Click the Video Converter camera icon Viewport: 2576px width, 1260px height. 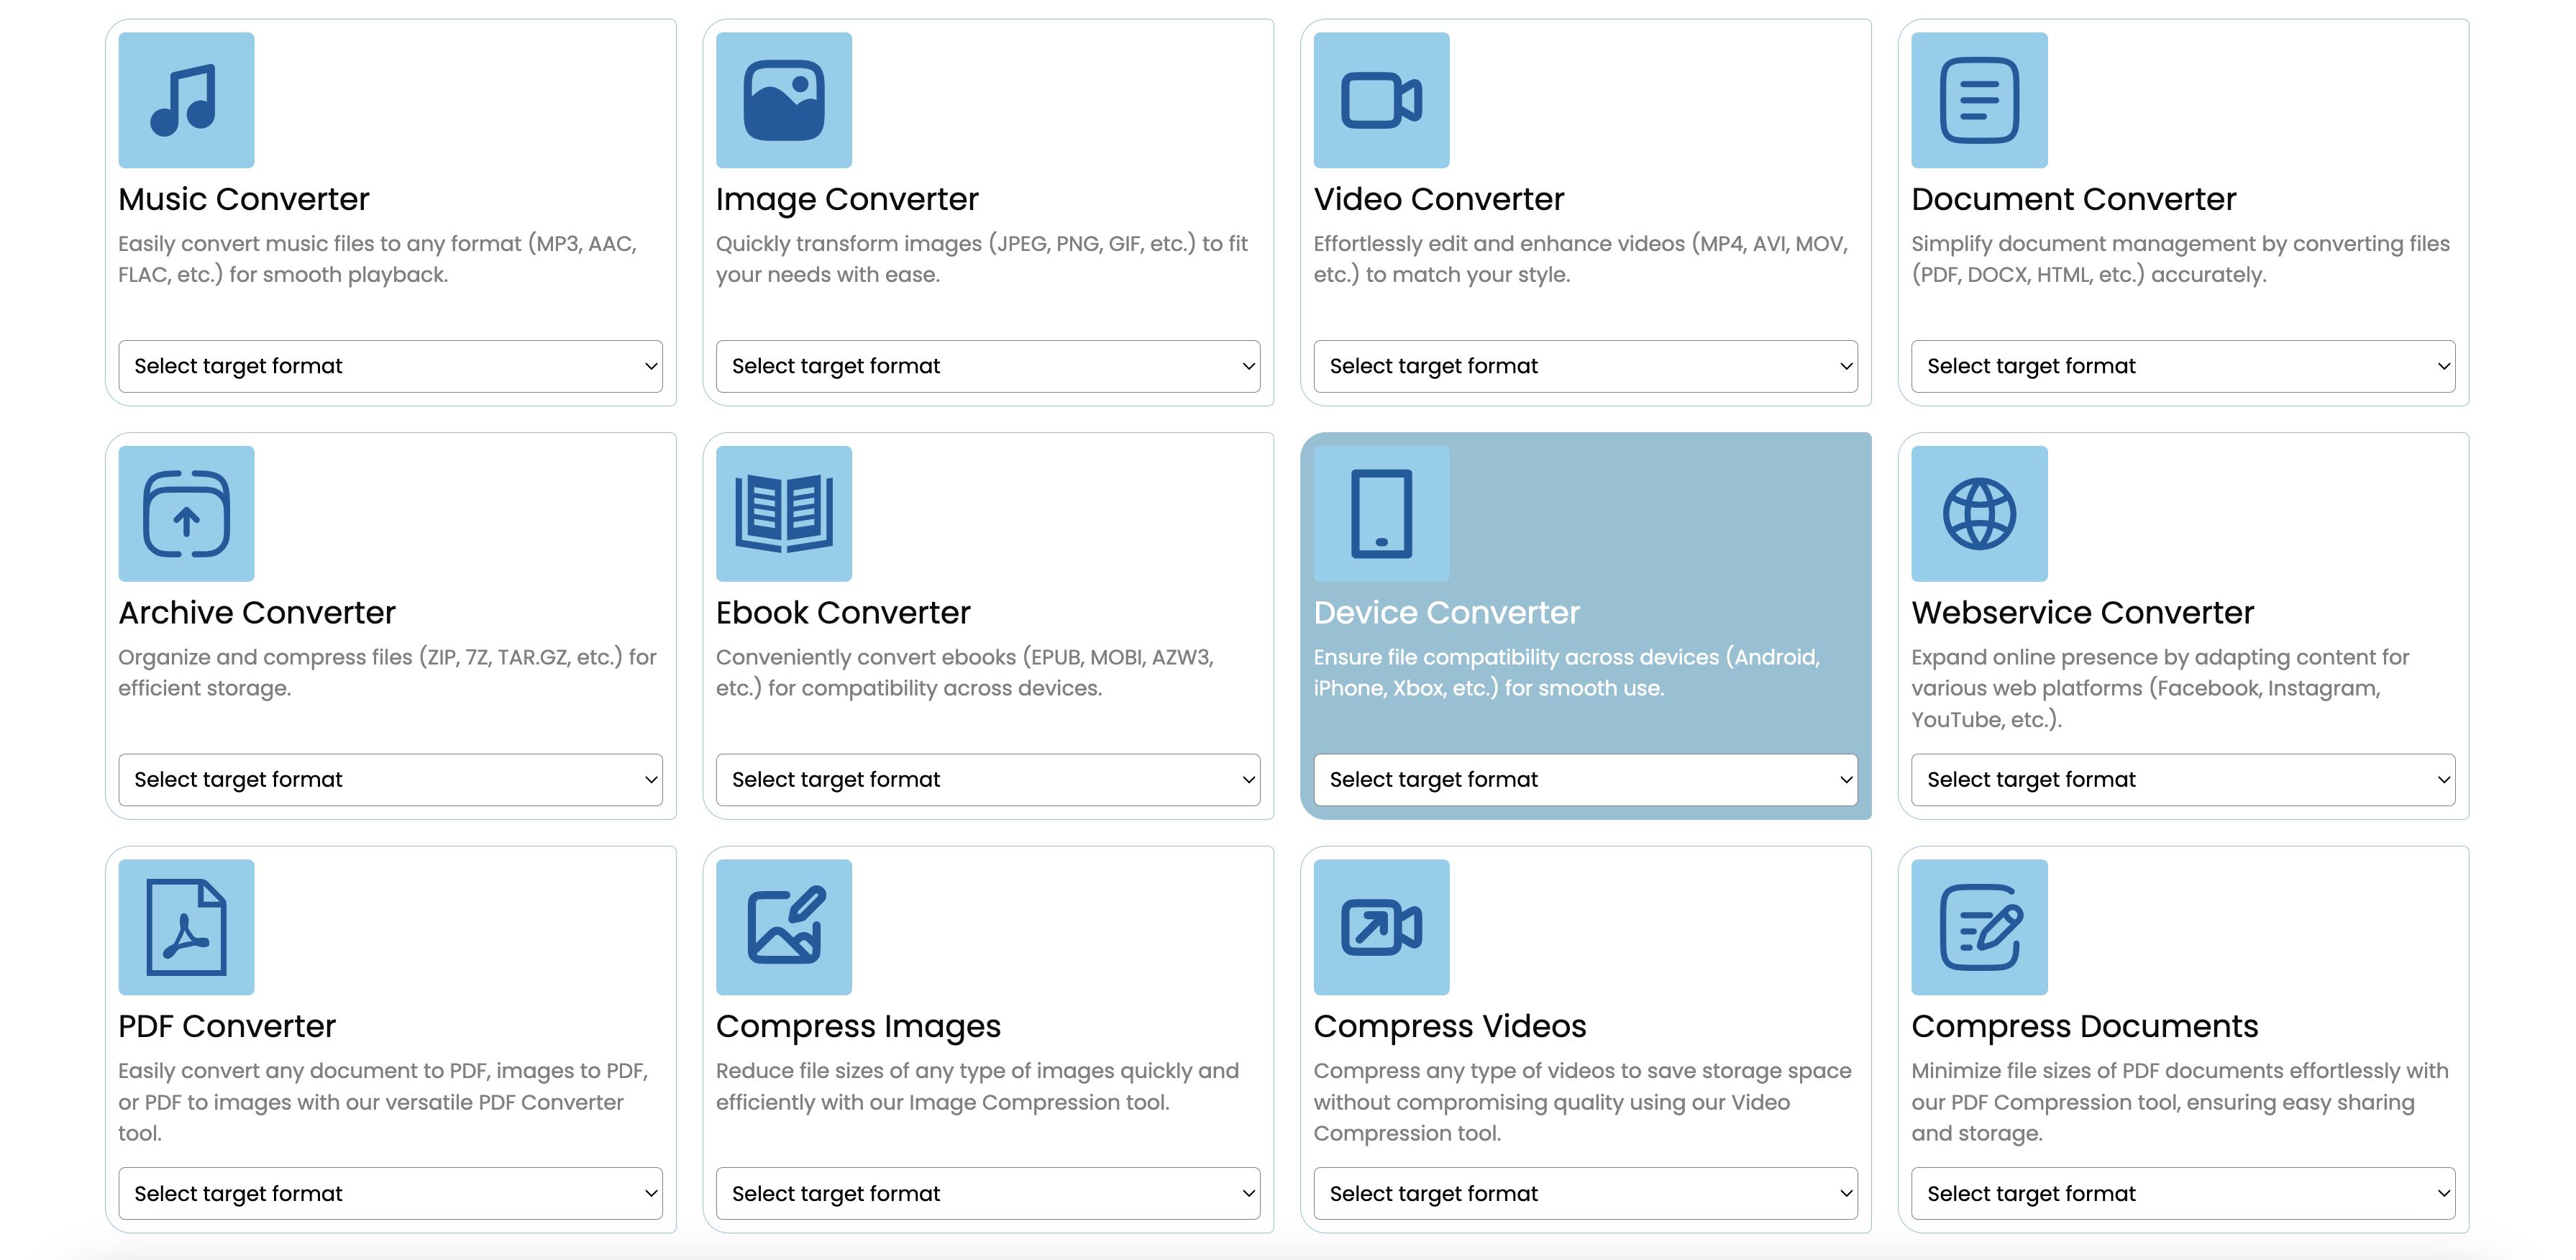[x=1381, y=100]
